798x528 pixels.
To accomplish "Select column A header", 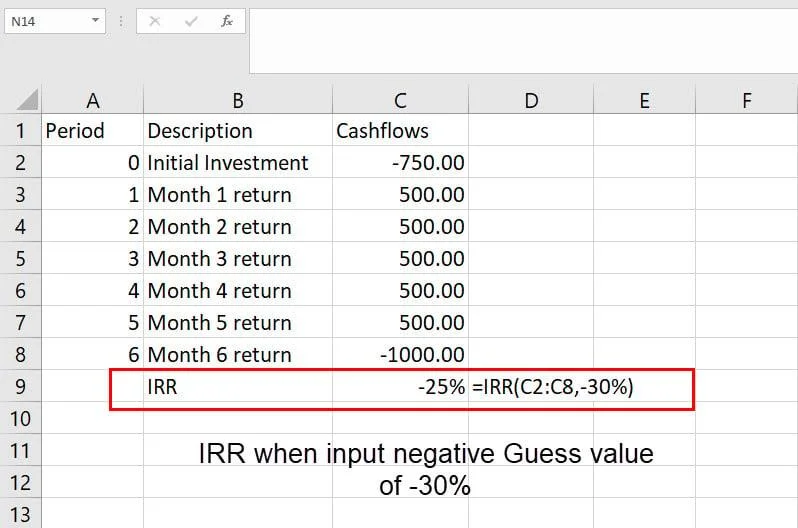I will tap(93, 100).
